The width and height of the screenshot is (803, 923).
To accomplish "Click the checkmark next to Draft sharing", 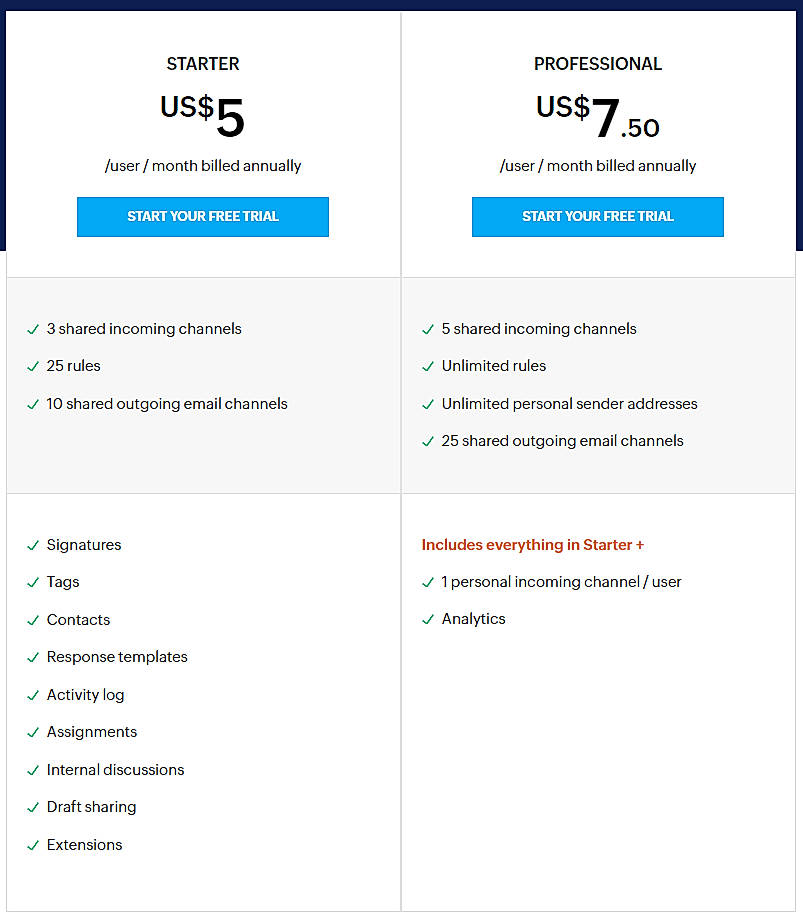I will click(32, 807).
